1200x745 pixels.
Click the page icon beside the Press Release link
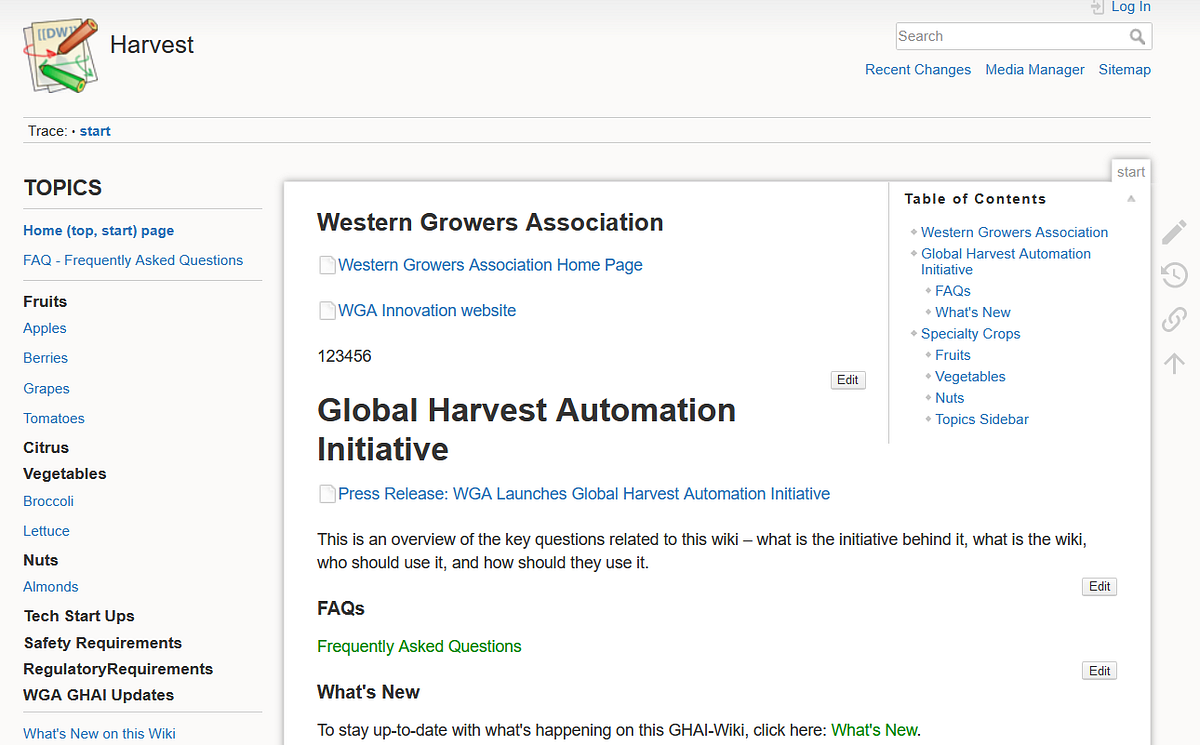pos(327,493)
